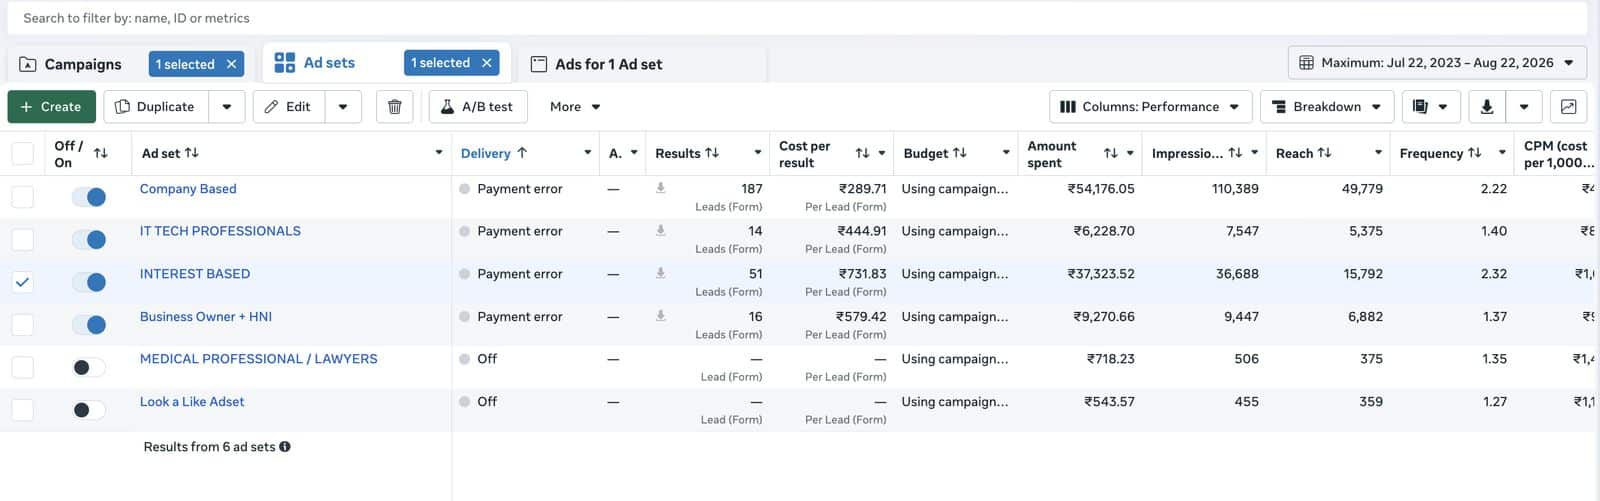Sort by Reach column arrows

[1324, 153]
